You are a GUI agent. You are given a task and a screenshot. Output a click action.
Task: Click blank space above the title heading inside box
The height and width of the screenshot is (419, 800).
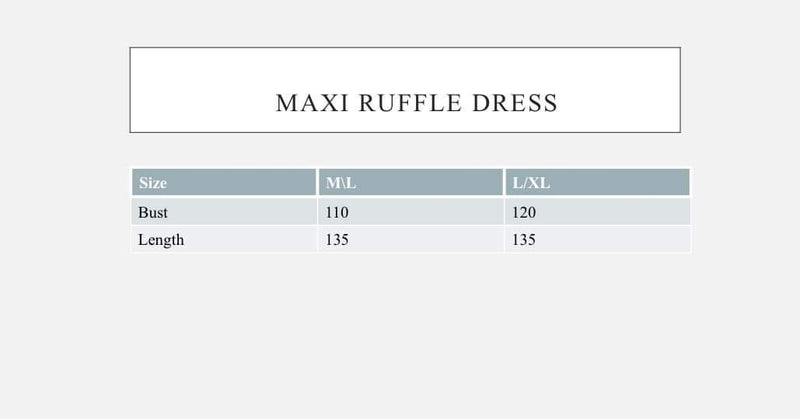pyautogui.click(x=405, y=67)
